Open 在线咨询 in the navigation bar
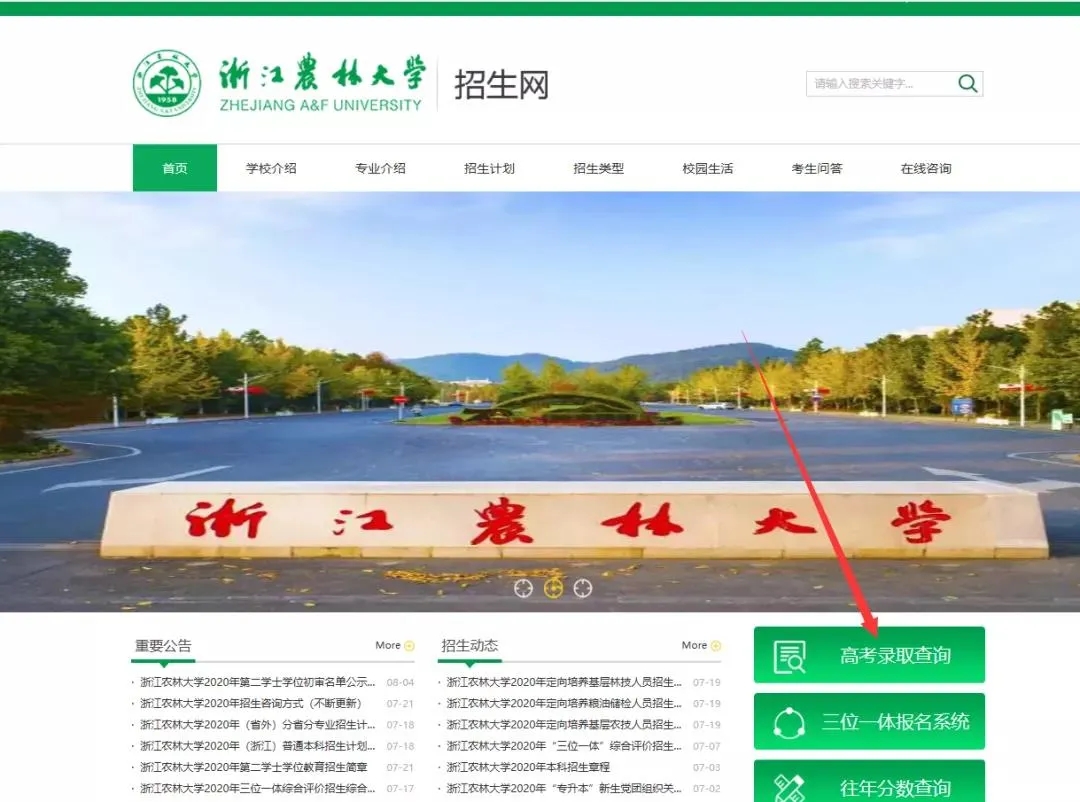This screenshot has width=1080, height=802. coord(926,168)
